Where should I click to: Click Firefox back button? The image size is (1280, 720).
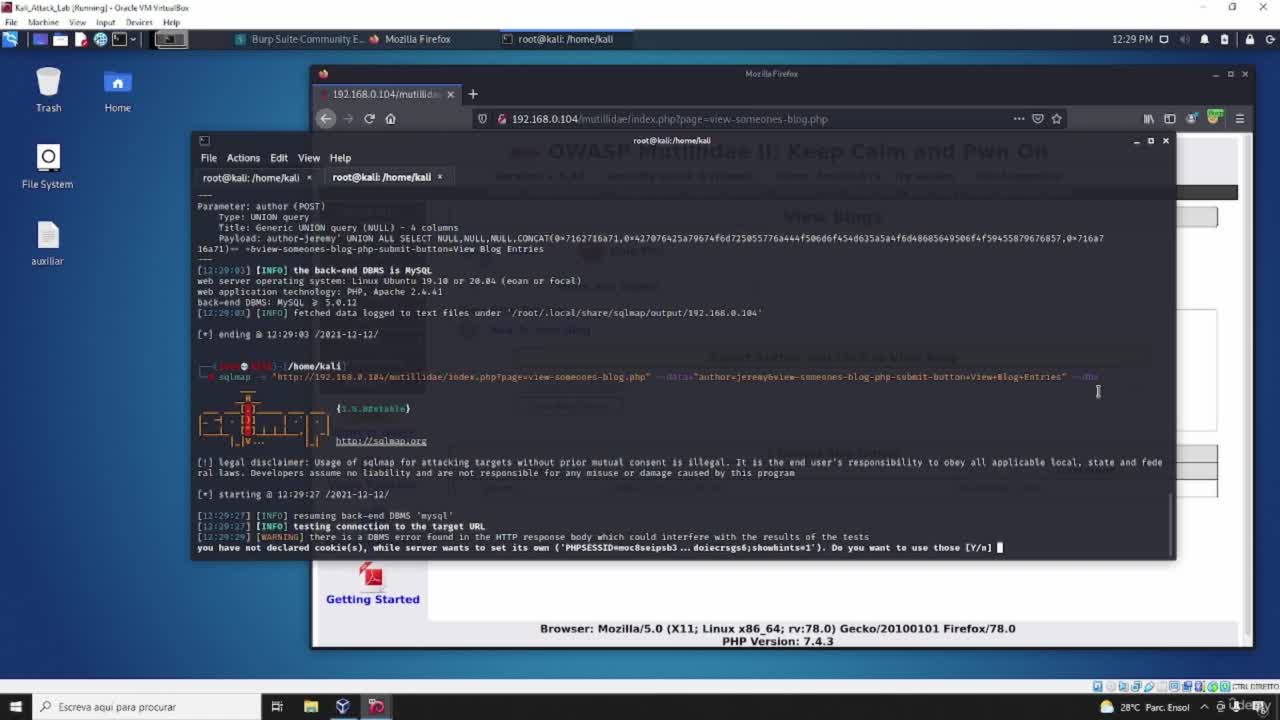coord(326,118)
